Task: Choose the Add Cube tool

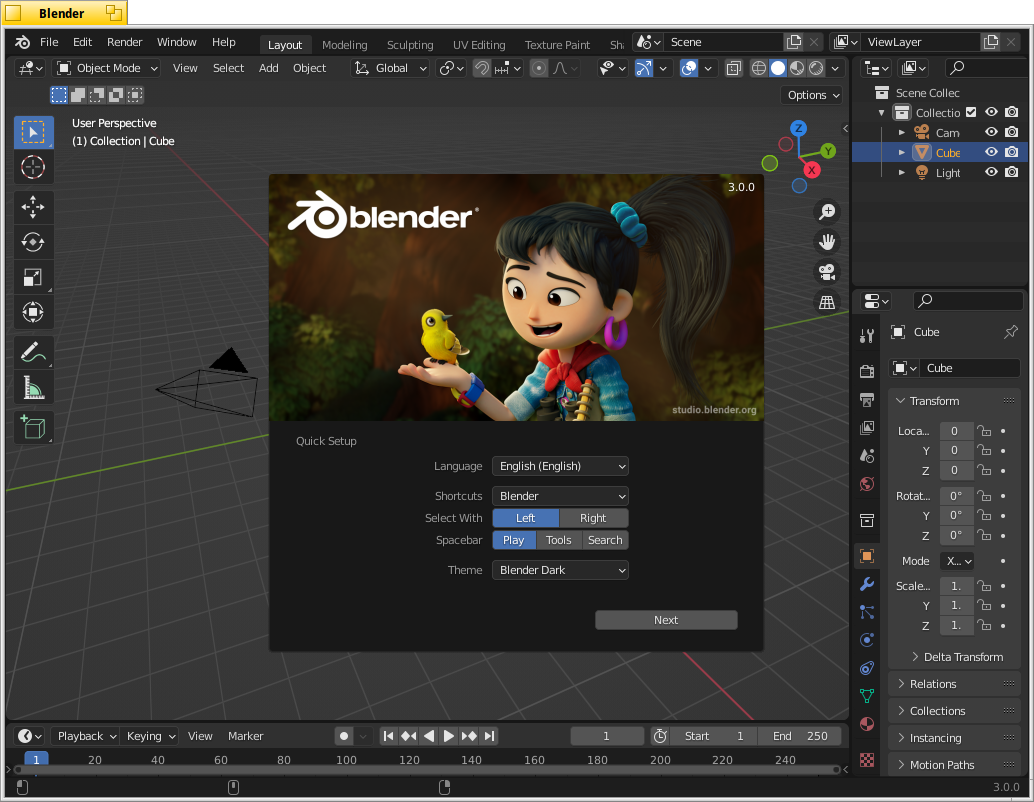Action: [x=33, y=427]
